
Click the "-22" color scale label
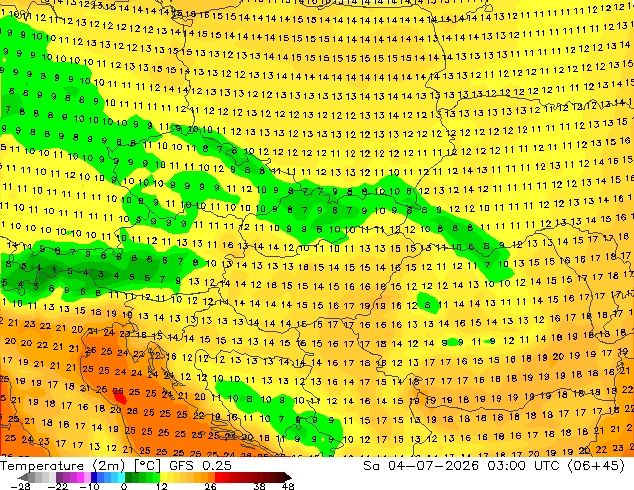pyautogui.click(x=57, y=486)
